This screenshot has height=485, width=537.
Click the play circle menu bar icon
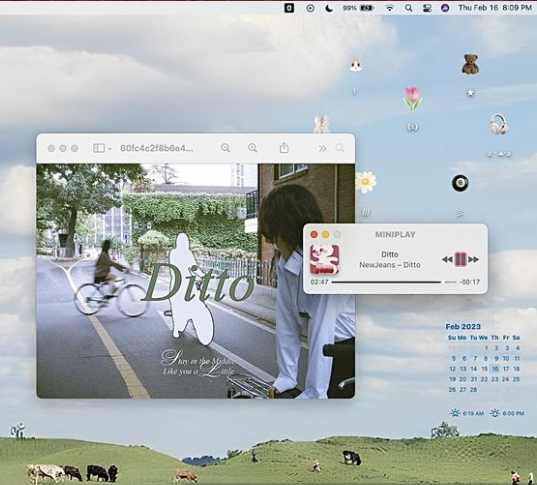tap(310, 8)
